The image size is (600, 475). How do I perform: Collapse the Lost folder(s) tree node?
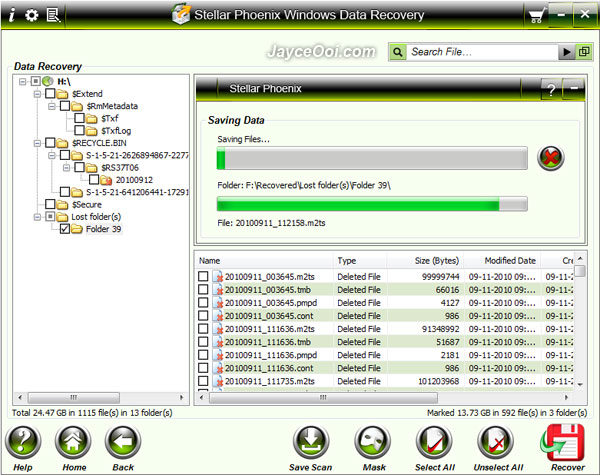tap(37, 217)
